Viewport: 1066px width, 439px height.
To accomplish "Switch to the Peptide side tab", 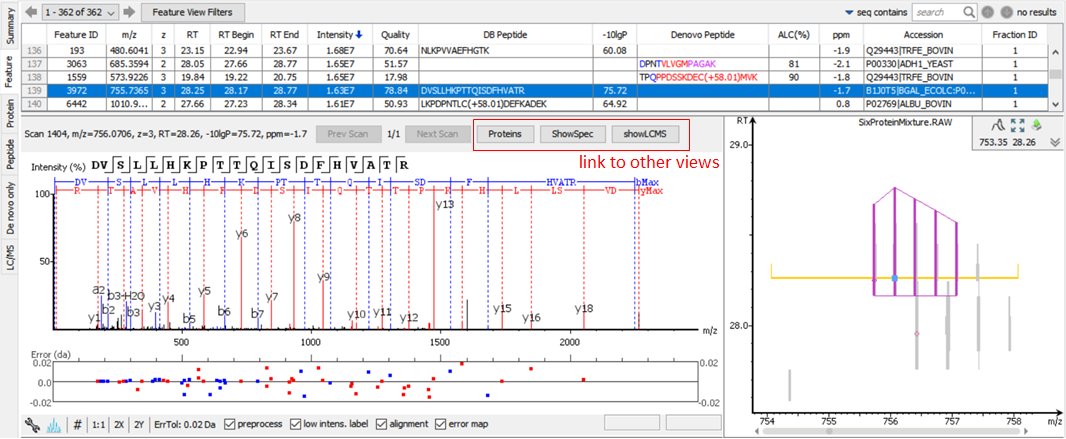I will 10,155.
